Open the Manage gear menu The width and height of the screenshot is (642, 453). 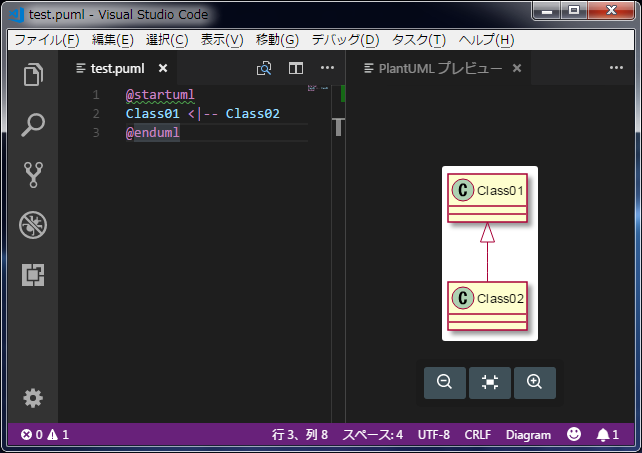click(x=33, y=398)
